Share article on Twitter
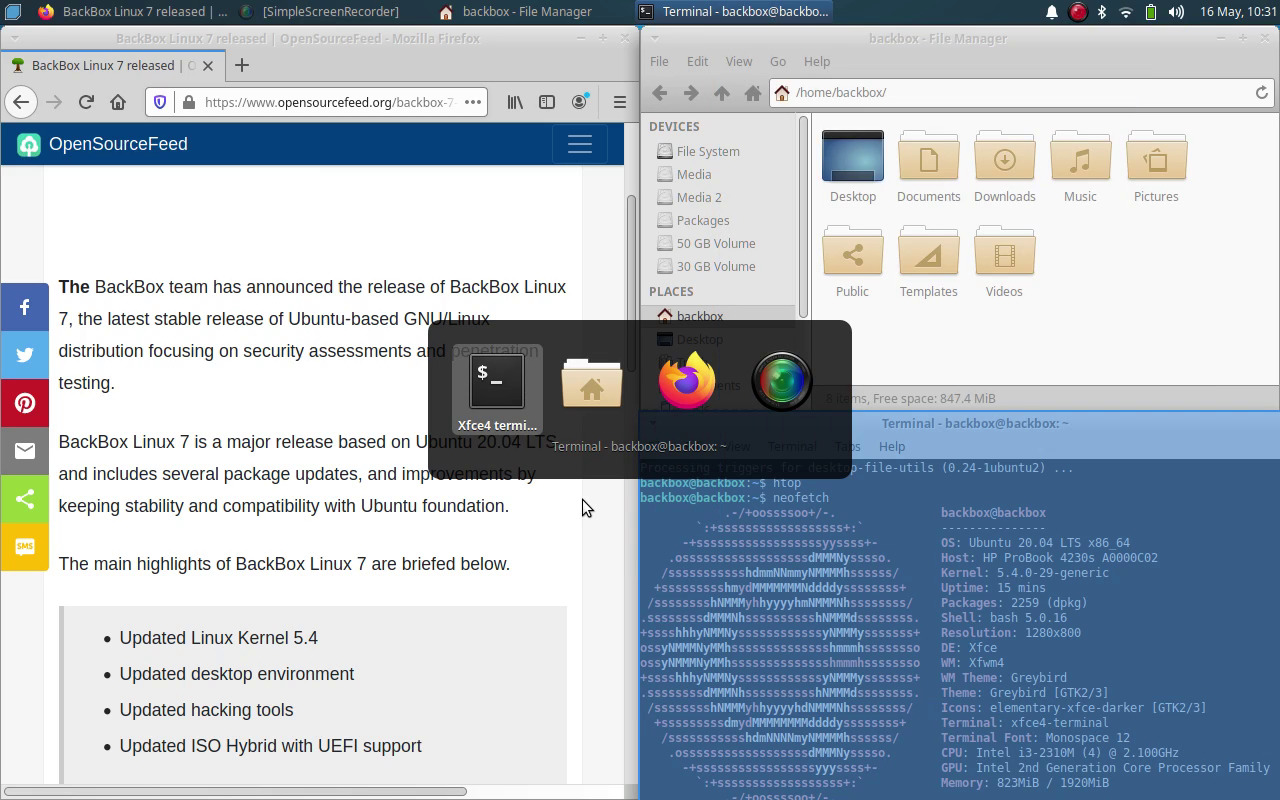 click(24, 355)
